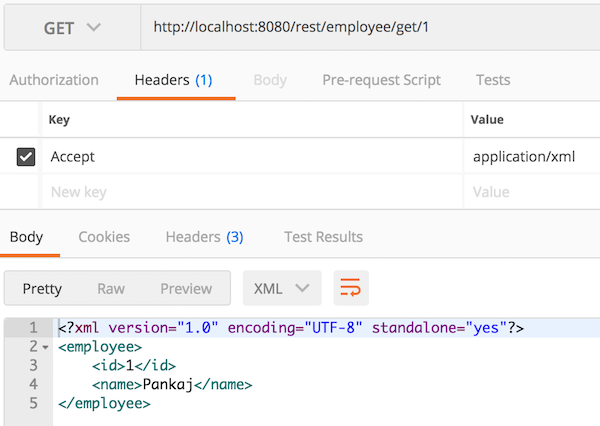Screen dimensions: 600x426
Task: Open the response Cookies tab
Action: (104, 237)
